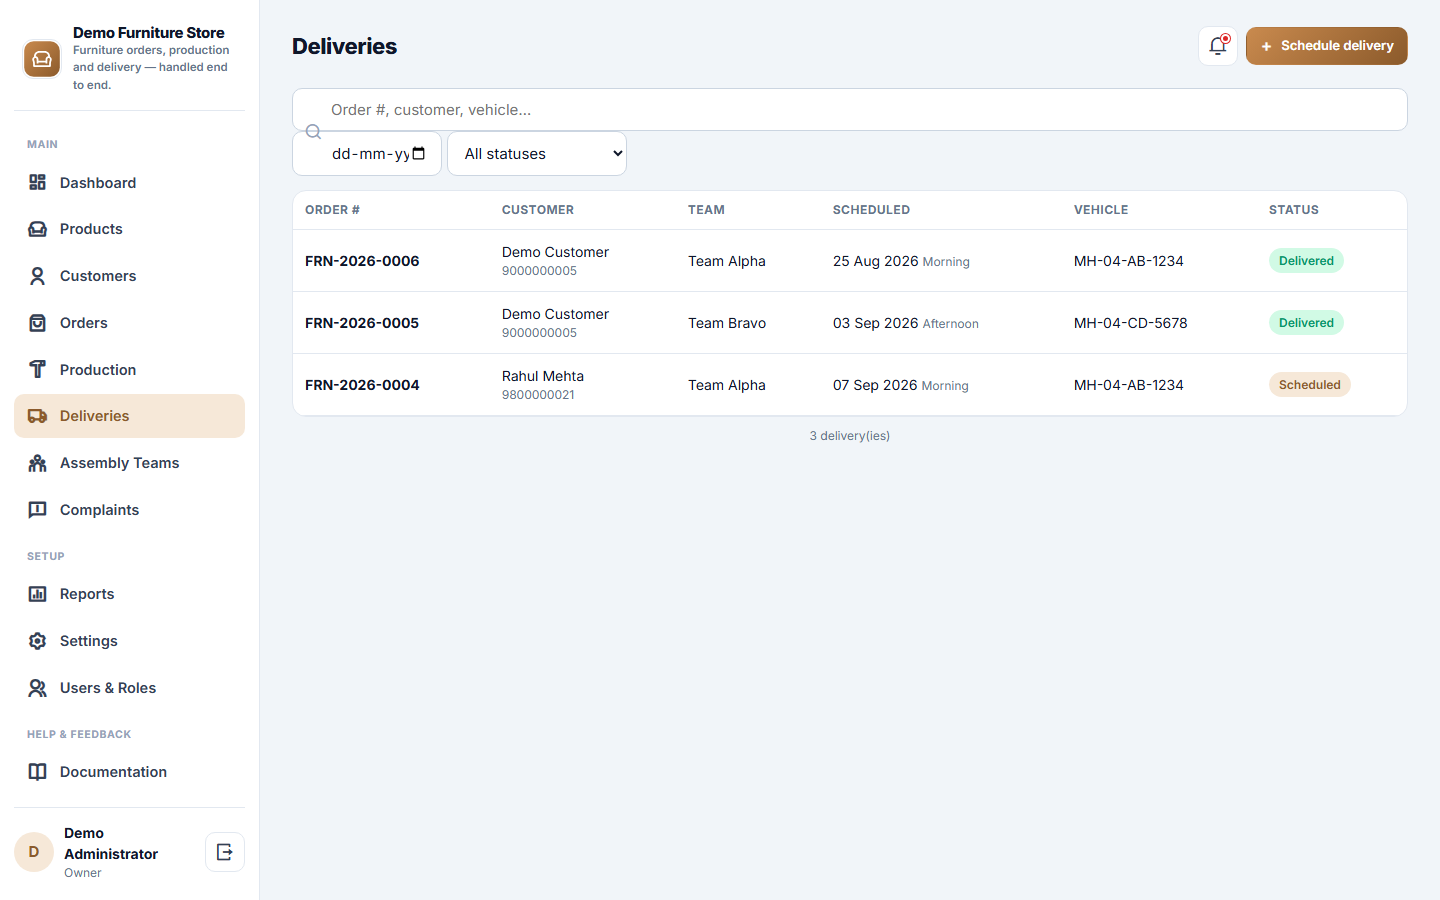Click the 07 Sep 2026 Morning schedule

tap(901, 385)
